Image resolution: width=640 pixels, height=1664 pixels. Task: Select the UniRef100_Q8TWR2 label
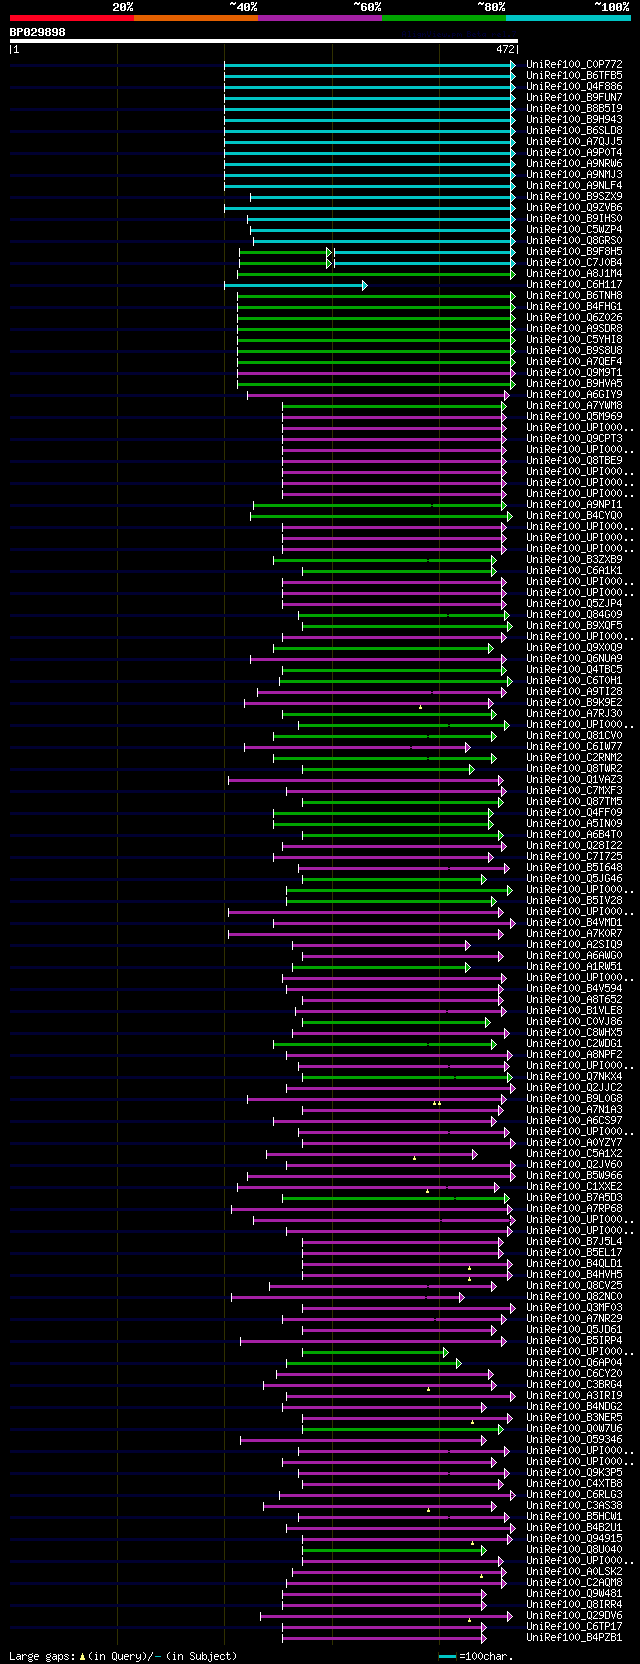[x=574, y=768]
